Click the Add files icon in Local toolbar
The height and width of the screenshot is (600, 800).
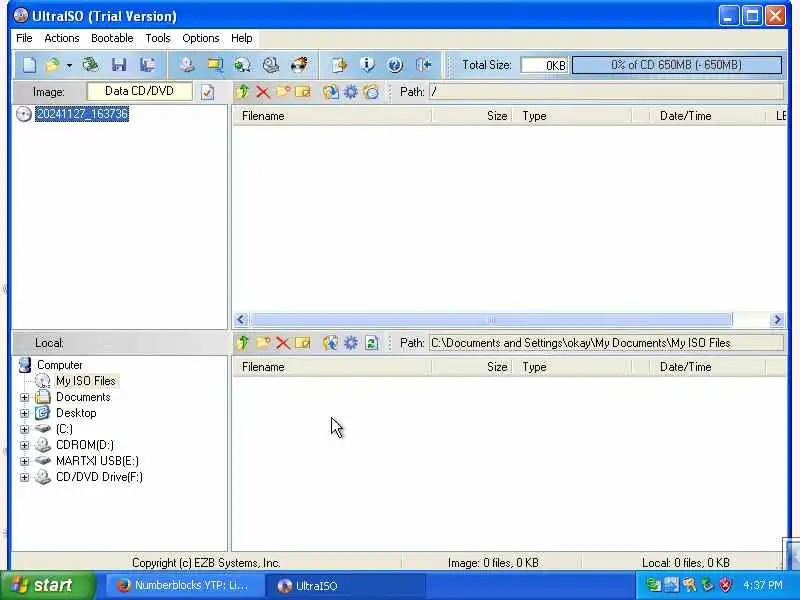coord(331,343)
